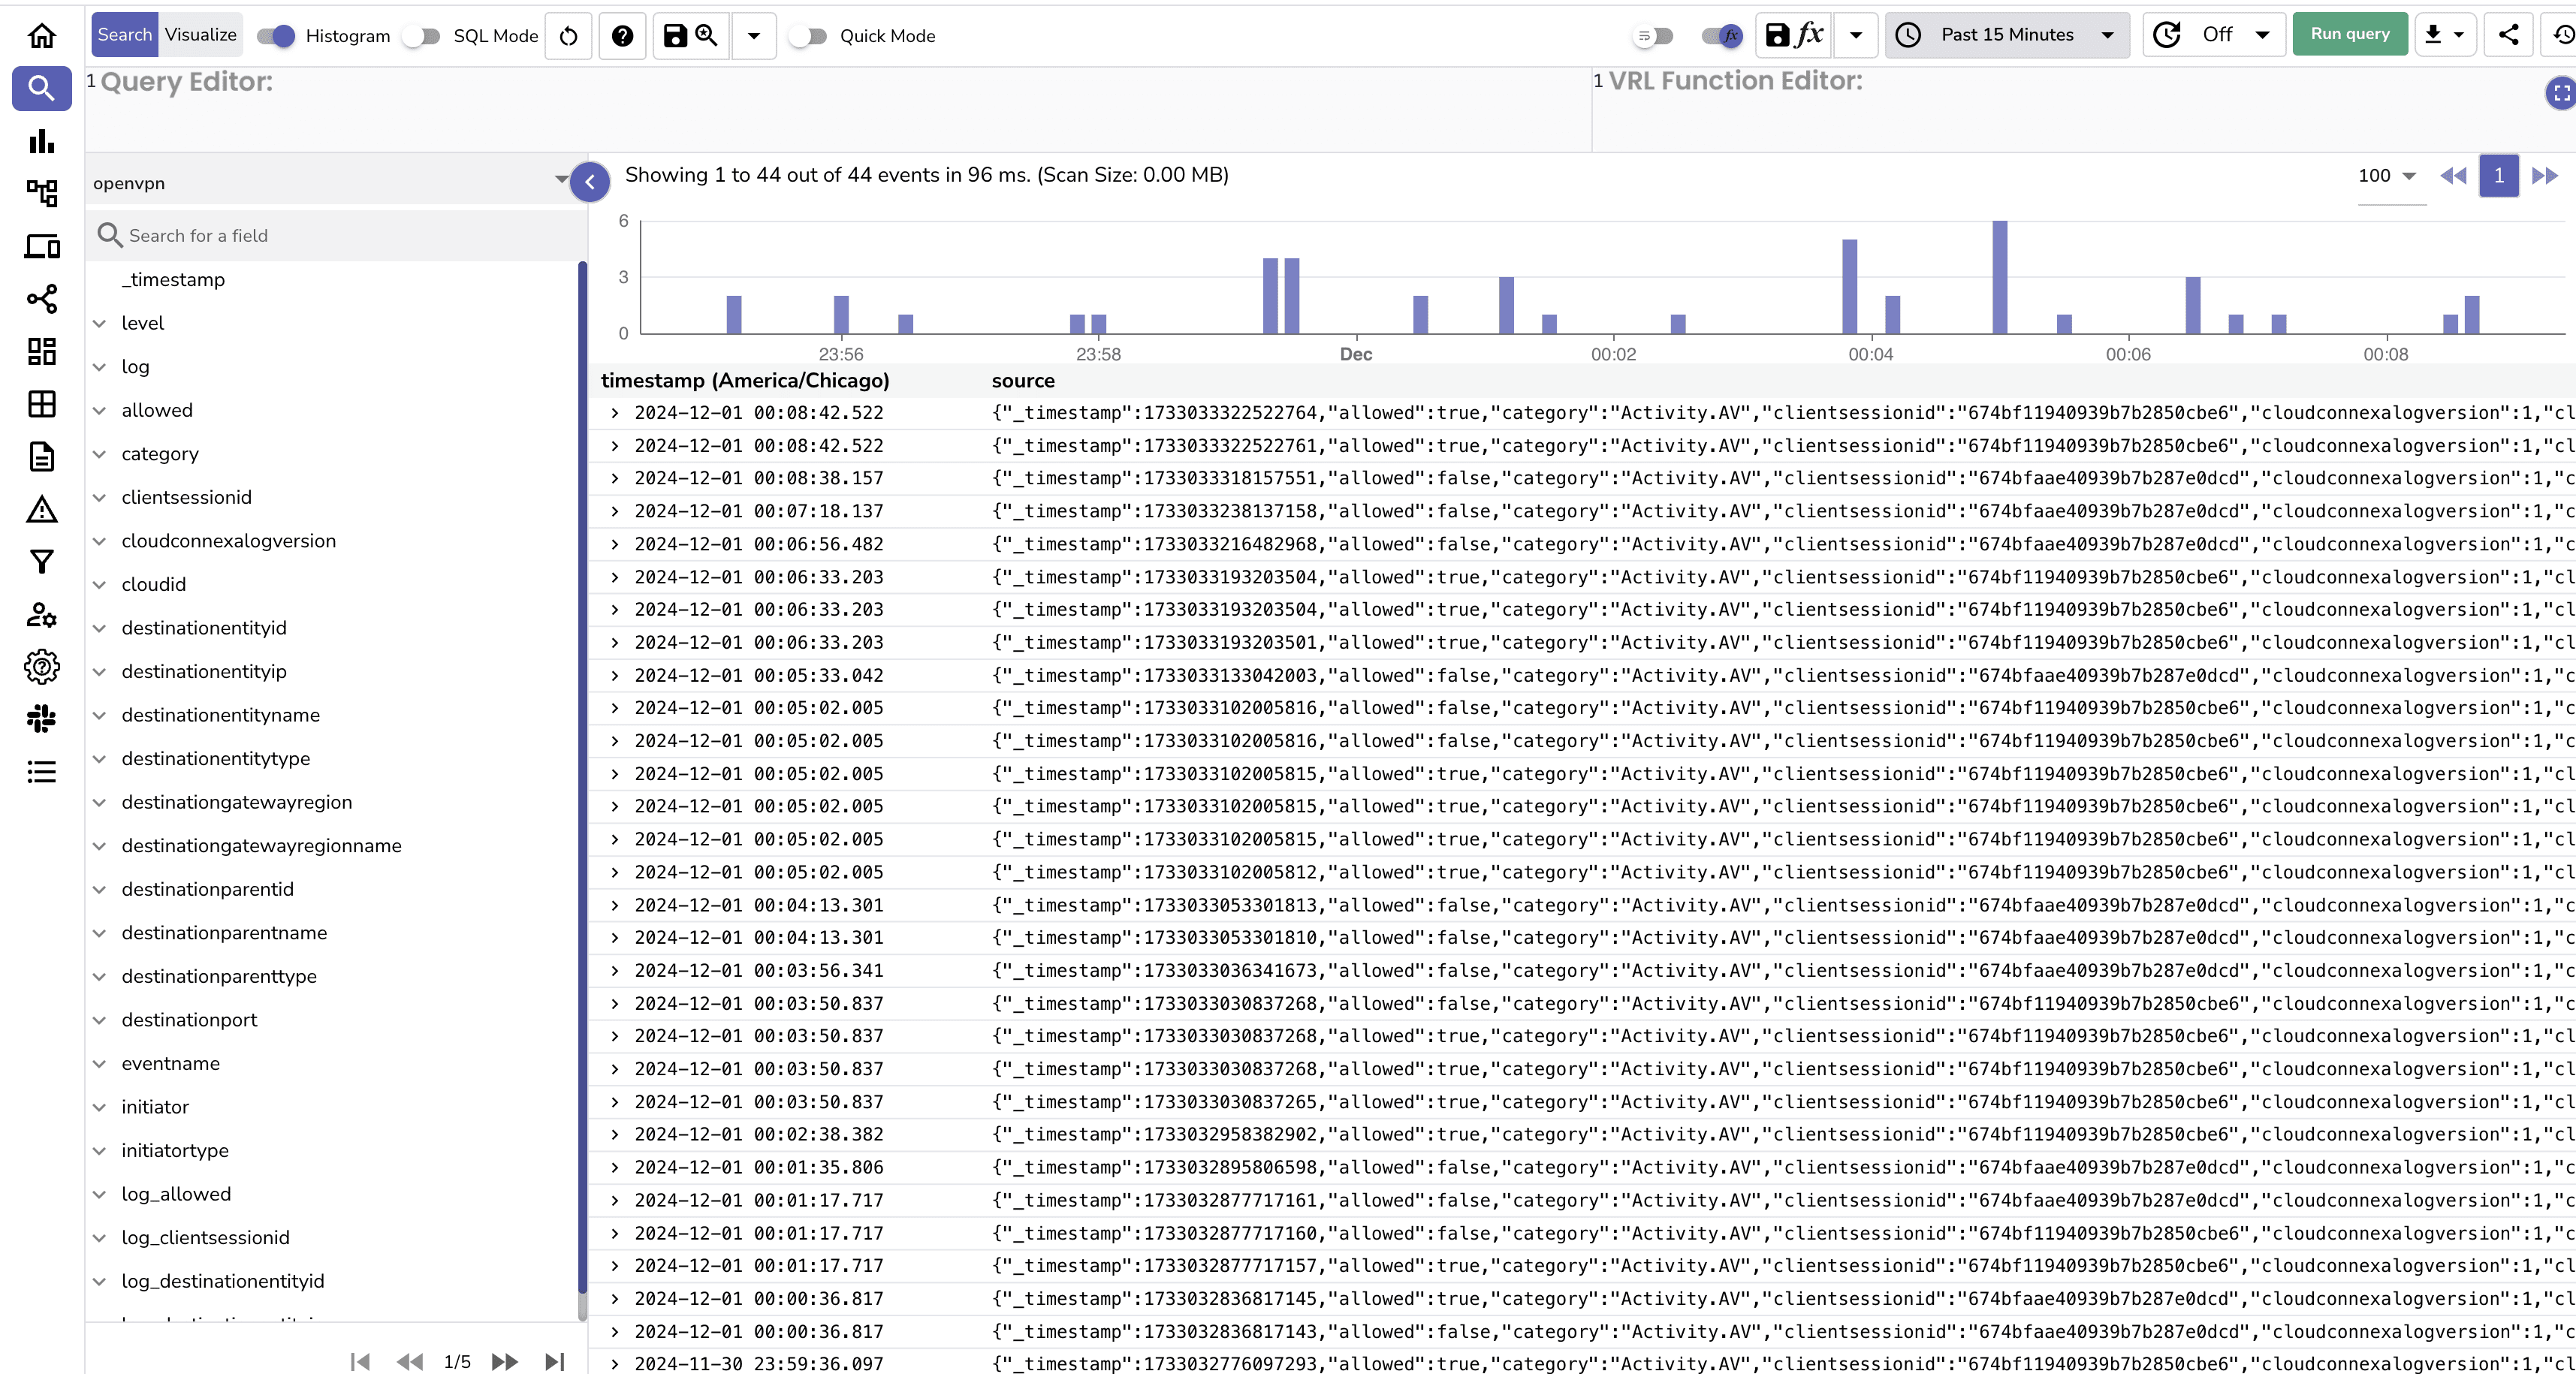2576x1374 pixels.
Task: Toggle the Histogram switch off
Action: 276,36
